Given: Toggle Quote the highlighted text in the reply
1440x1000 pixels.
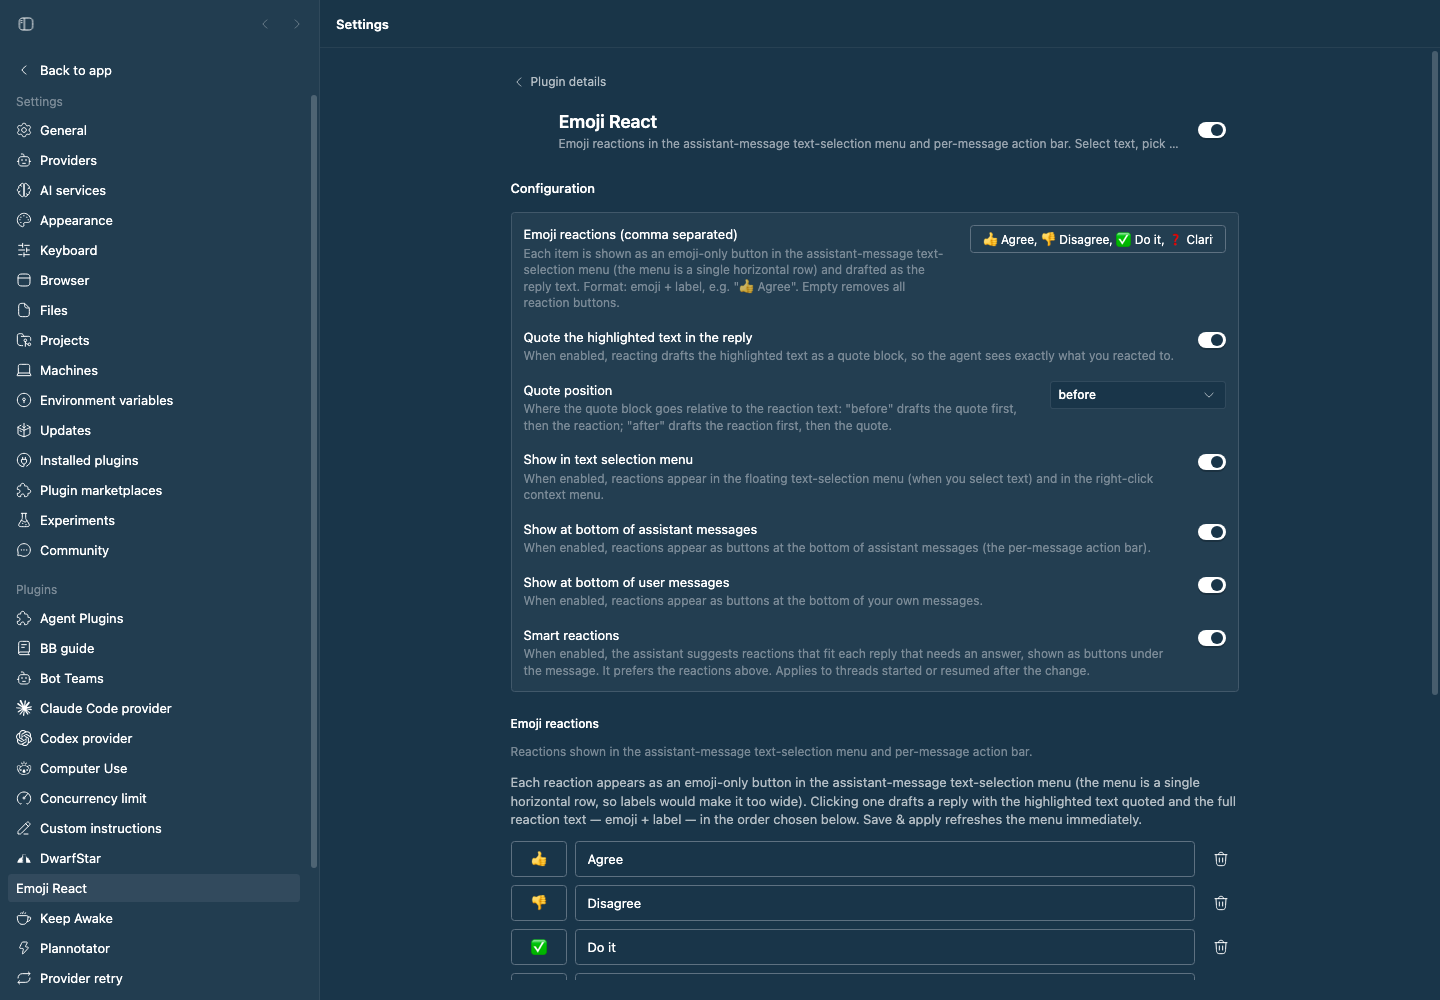Looking at the screenshot, I should [x=1212, y=340].
